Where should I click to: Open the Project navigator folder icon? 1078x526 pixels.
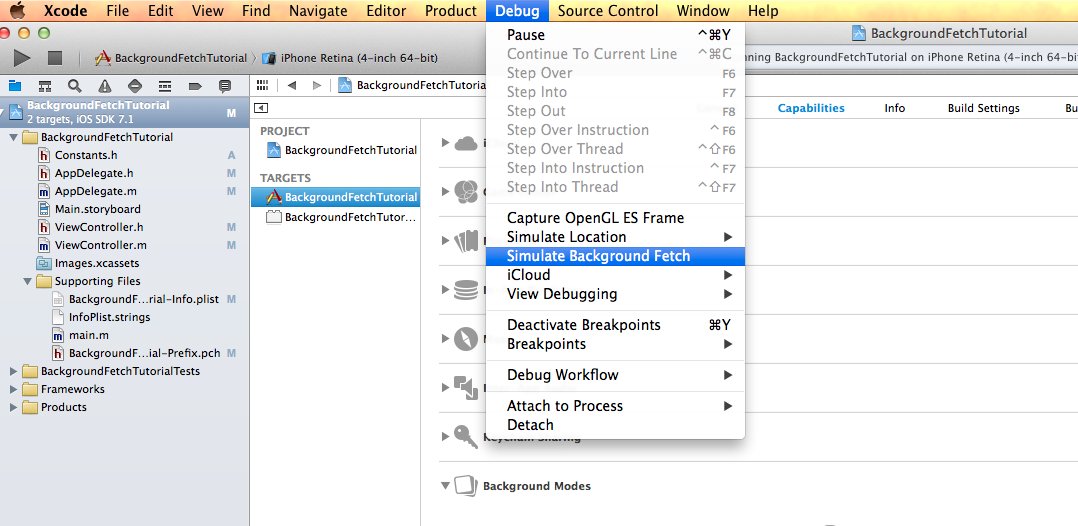tap(14, 86)
